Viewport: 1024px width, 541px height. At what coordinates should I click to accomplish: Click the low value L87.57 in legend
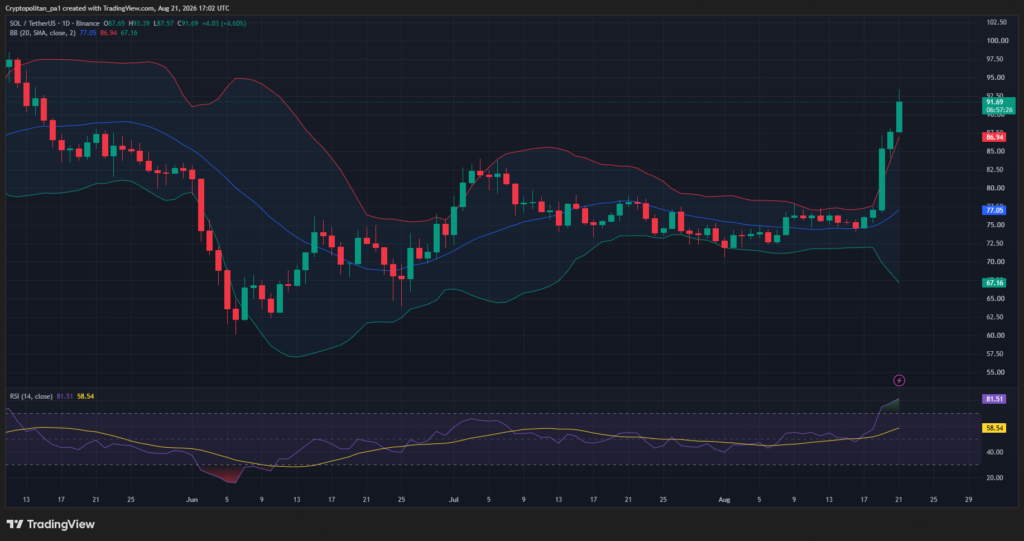pos(163,24)
